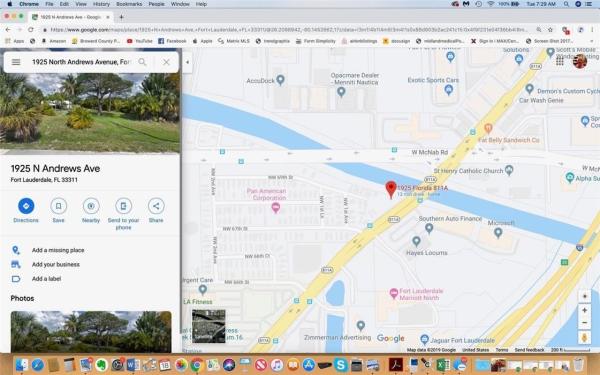Click the red location pin on map
600x375 pixels.
[x=391, y=189]
